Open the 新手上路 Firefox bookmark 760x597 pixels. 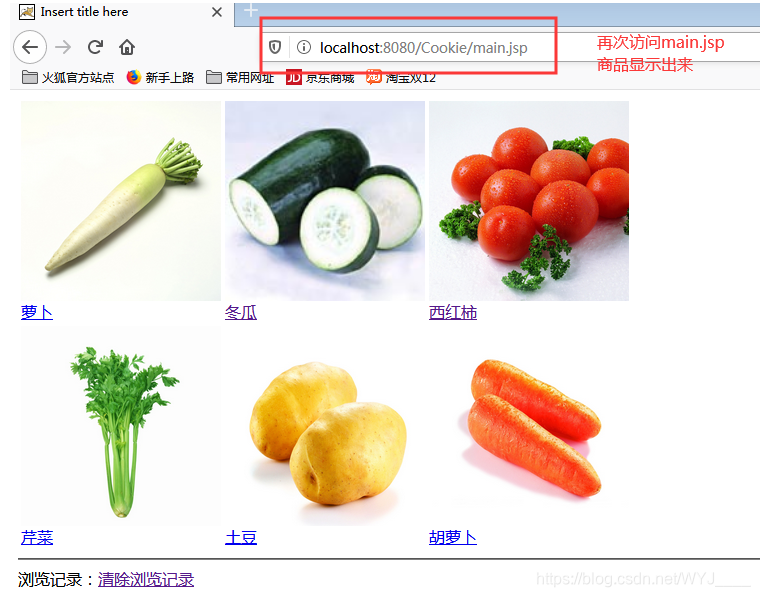click(160, 78)
